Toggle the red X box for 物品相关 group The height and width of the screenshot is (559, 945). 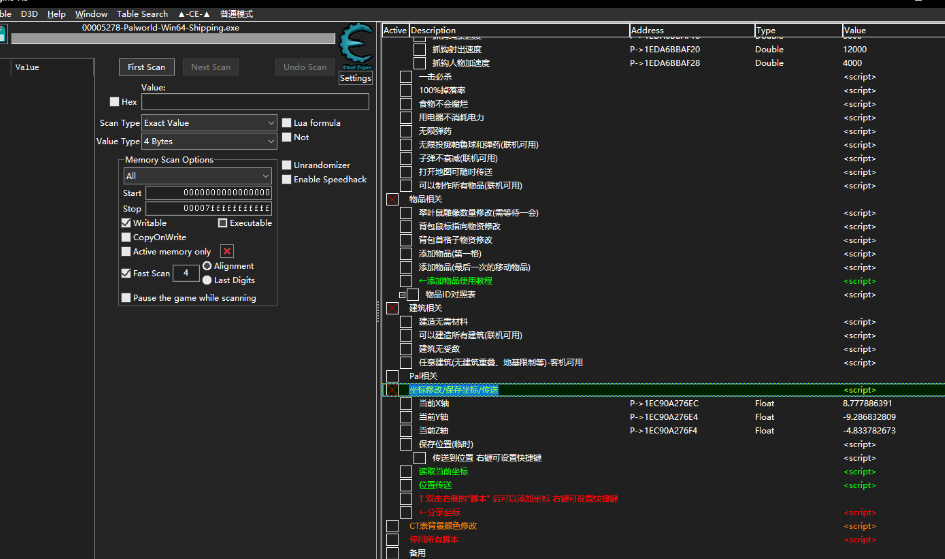pyautogui.click(x=392, y=199)
